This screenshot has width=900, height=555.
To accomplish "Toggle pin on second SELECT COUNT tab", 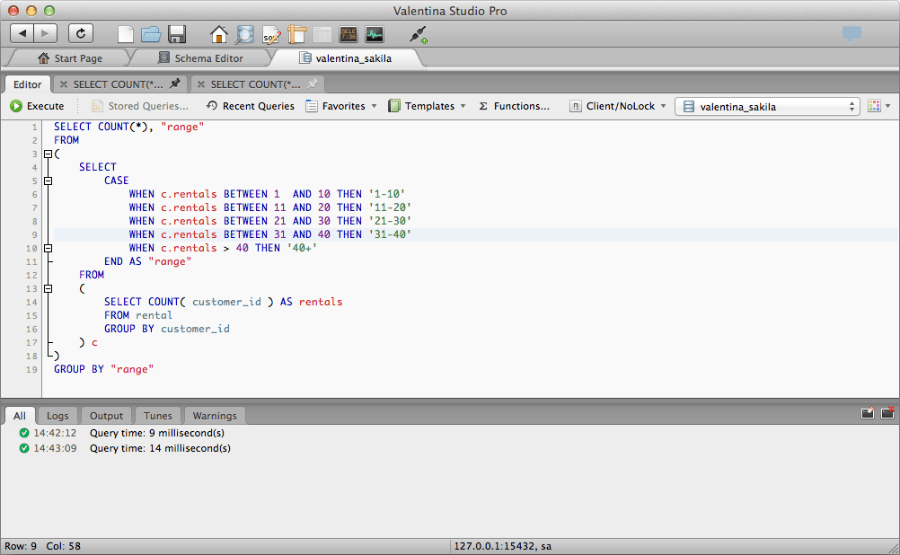I will pos(312,84).
